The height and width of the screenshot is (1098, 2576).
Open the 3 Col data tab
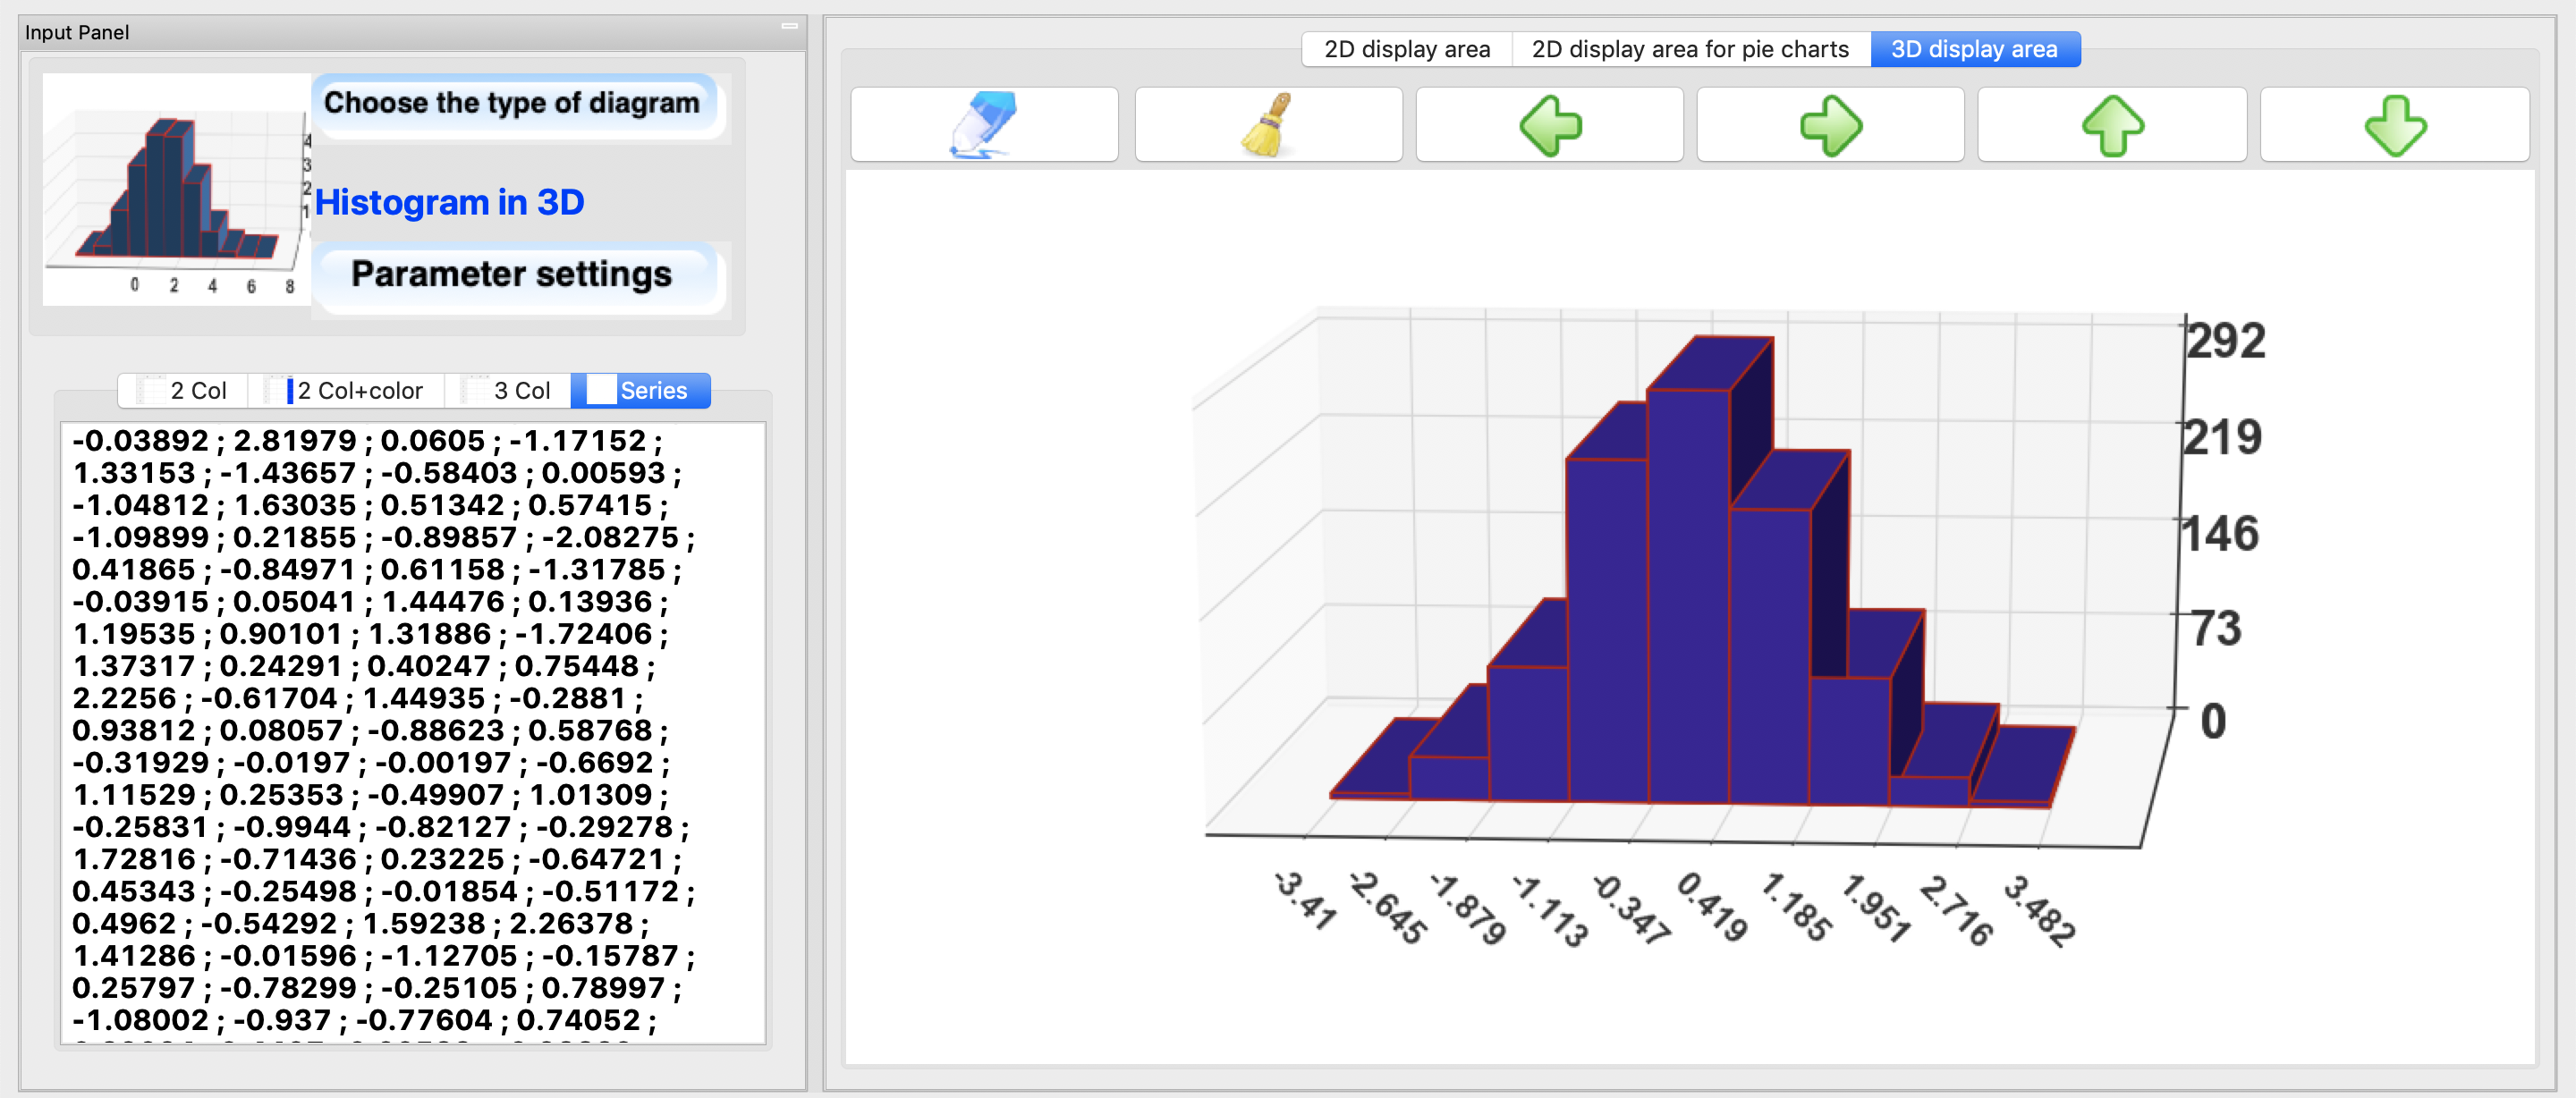pyautogui.click(x=507, y=391)
